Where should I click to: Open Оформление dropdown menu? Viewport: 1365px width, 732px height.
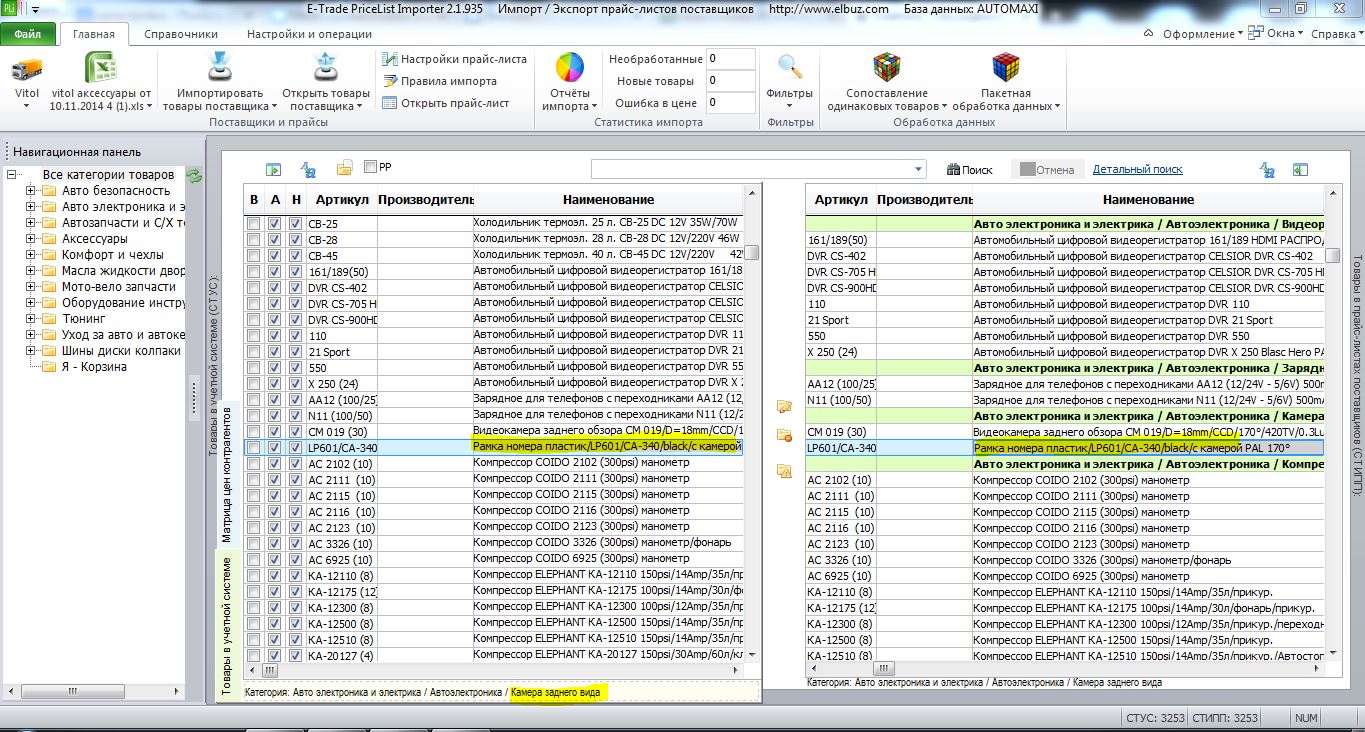coord(1203,34)
